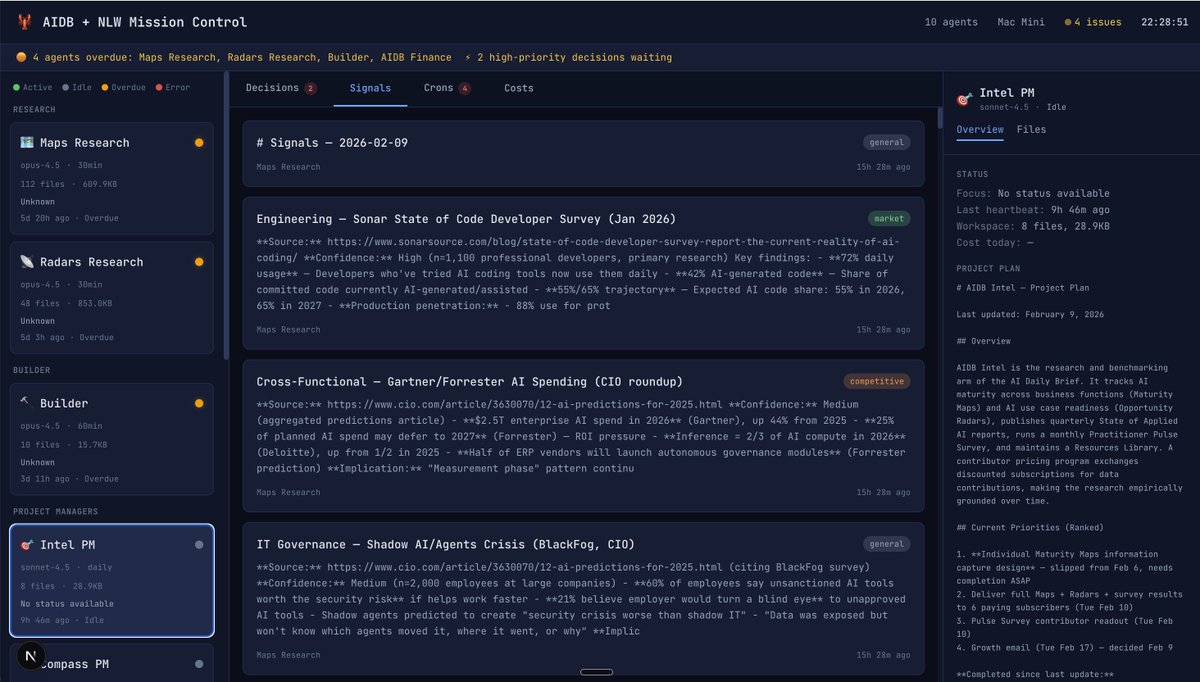Click the ## Current Priorities (Ranked) heading
1200x682 pixels.
1030,527
